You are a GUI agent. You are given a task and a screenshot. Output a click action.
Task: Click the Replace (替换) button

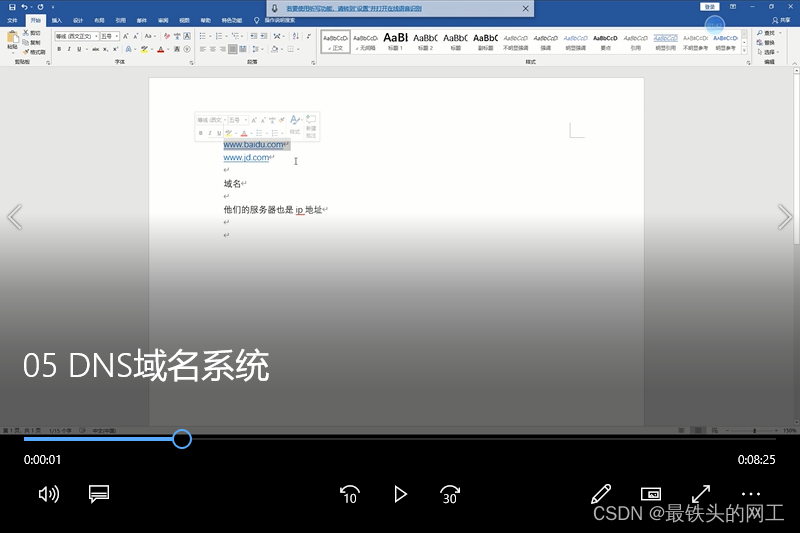766,42
